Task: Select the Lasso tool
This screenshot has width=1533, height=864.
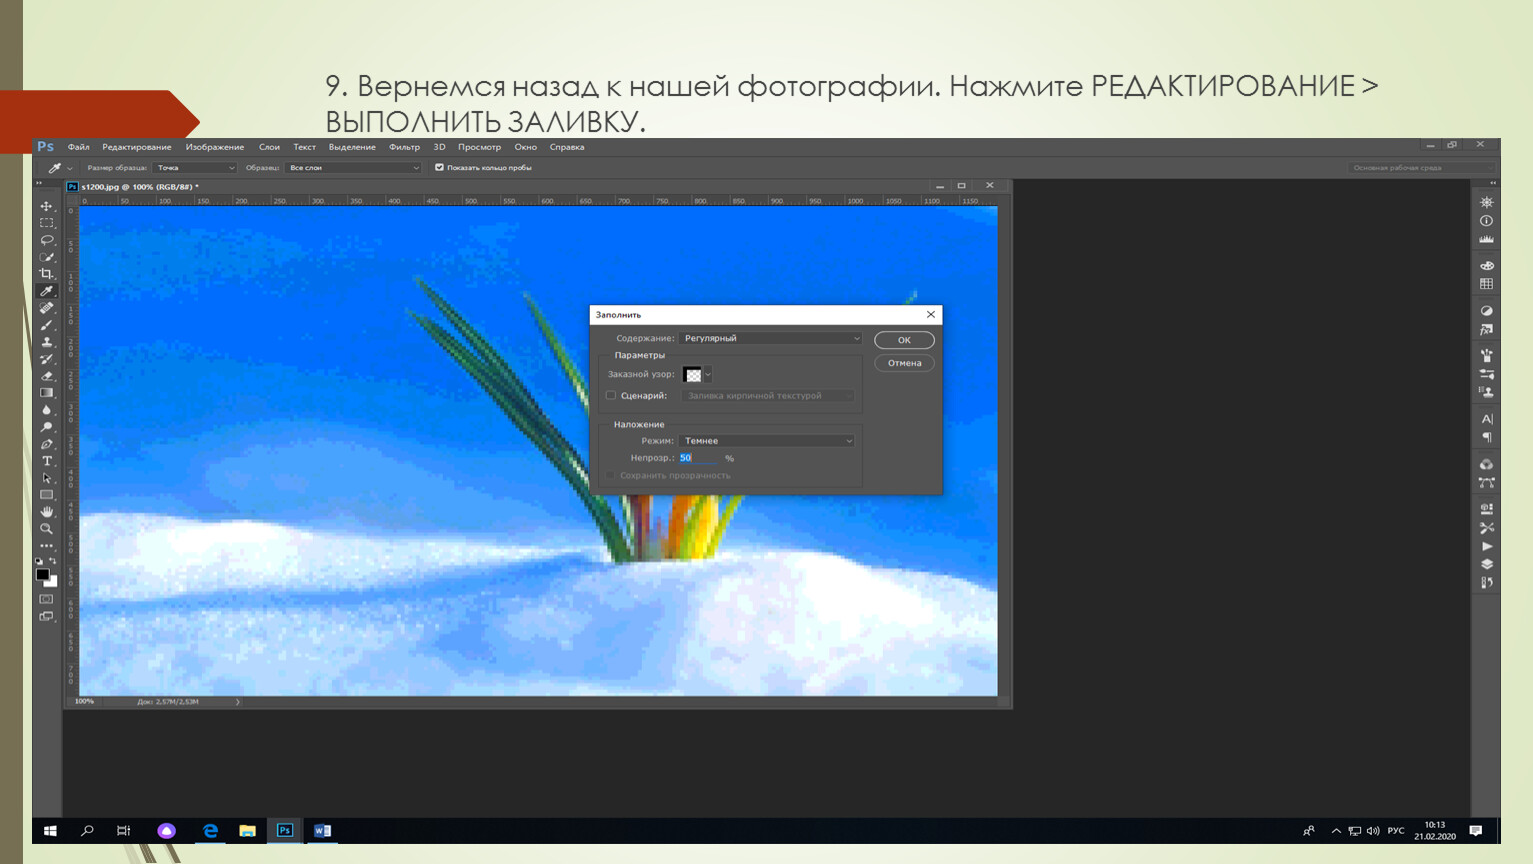Action: tap(46, 240)
